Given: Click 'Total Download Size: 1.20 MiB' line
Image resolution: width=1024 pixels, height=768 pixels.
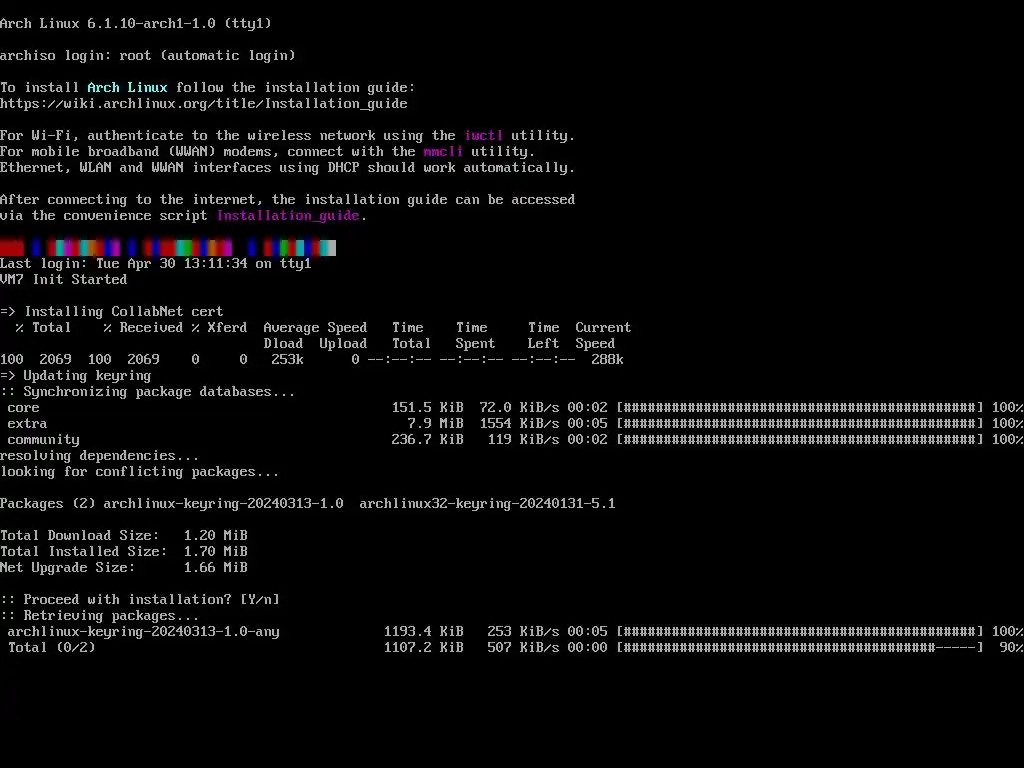Looking at the screenshot, I should (124, 536).
